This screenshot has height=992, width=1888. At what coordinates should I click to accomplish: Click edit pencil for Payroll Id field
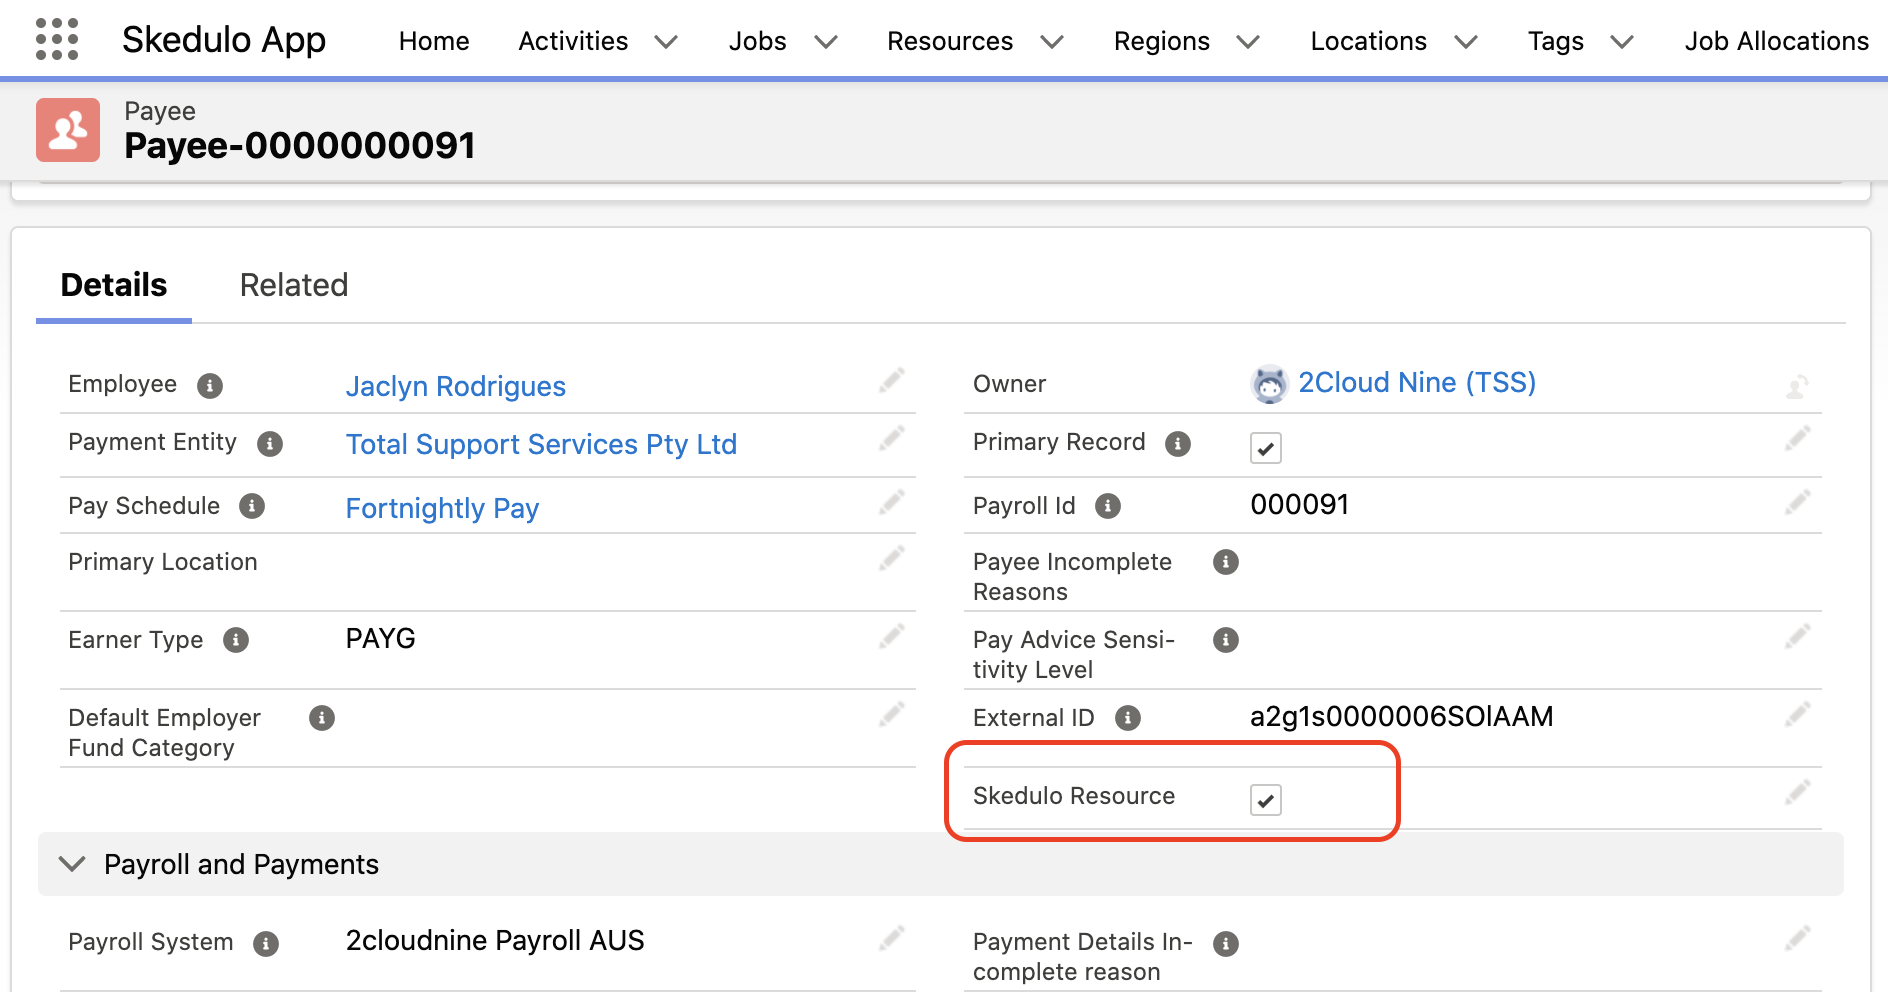(x=1797, y=502)
